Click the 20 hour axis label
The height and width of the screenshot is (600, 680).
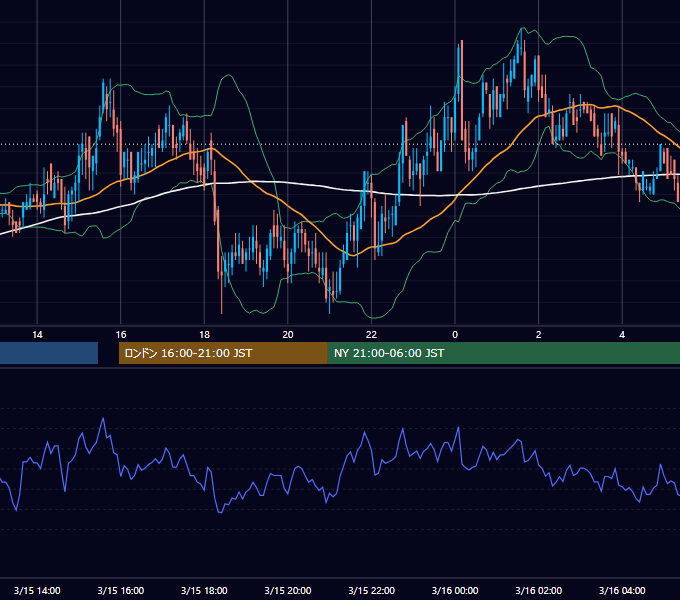tap(288, 335)
